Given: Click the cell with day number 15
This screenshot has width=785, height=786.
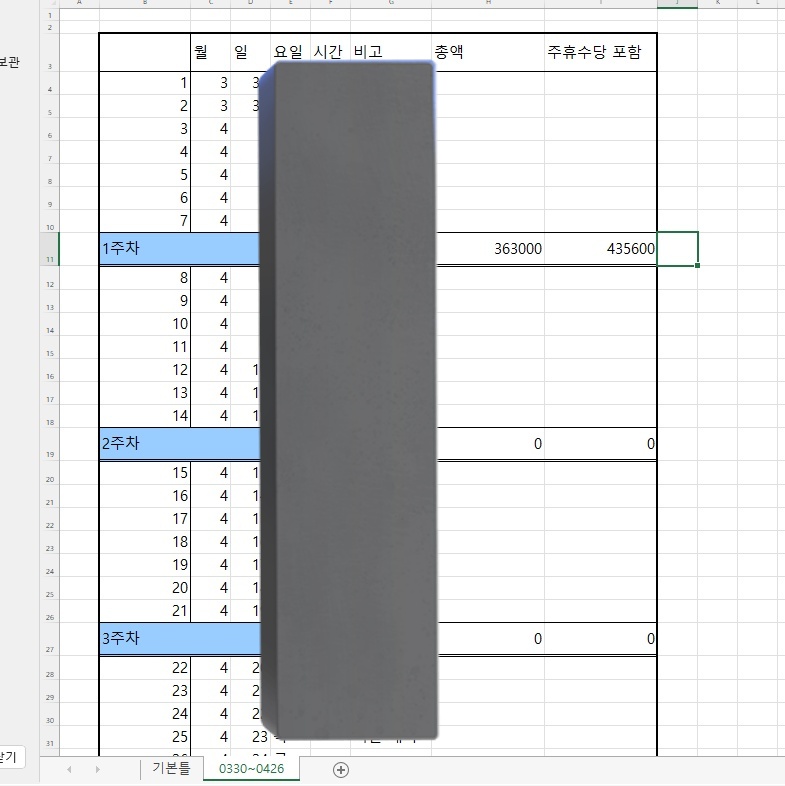Looking at the screenshot, I should point(145,473).
